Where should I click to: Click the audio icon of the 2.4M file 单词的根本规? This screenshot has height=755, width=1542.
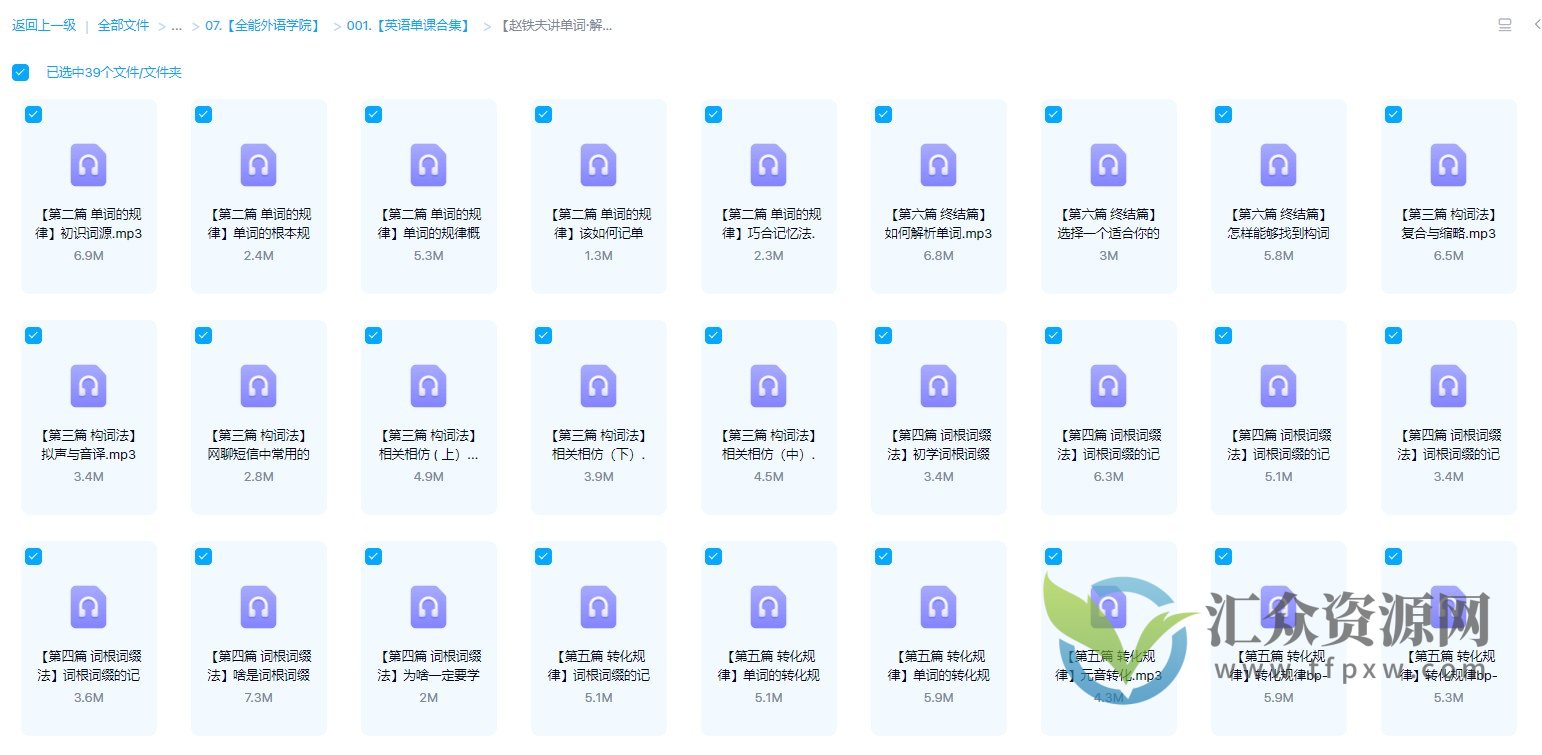coord(258,165)
